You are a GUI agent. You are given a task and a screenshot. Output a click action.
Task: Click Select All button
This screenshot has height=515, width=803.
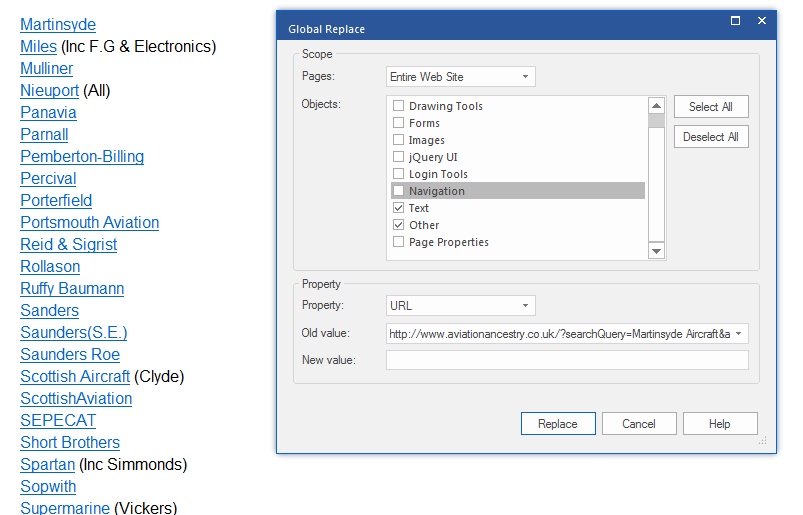[x=711, y=107]
